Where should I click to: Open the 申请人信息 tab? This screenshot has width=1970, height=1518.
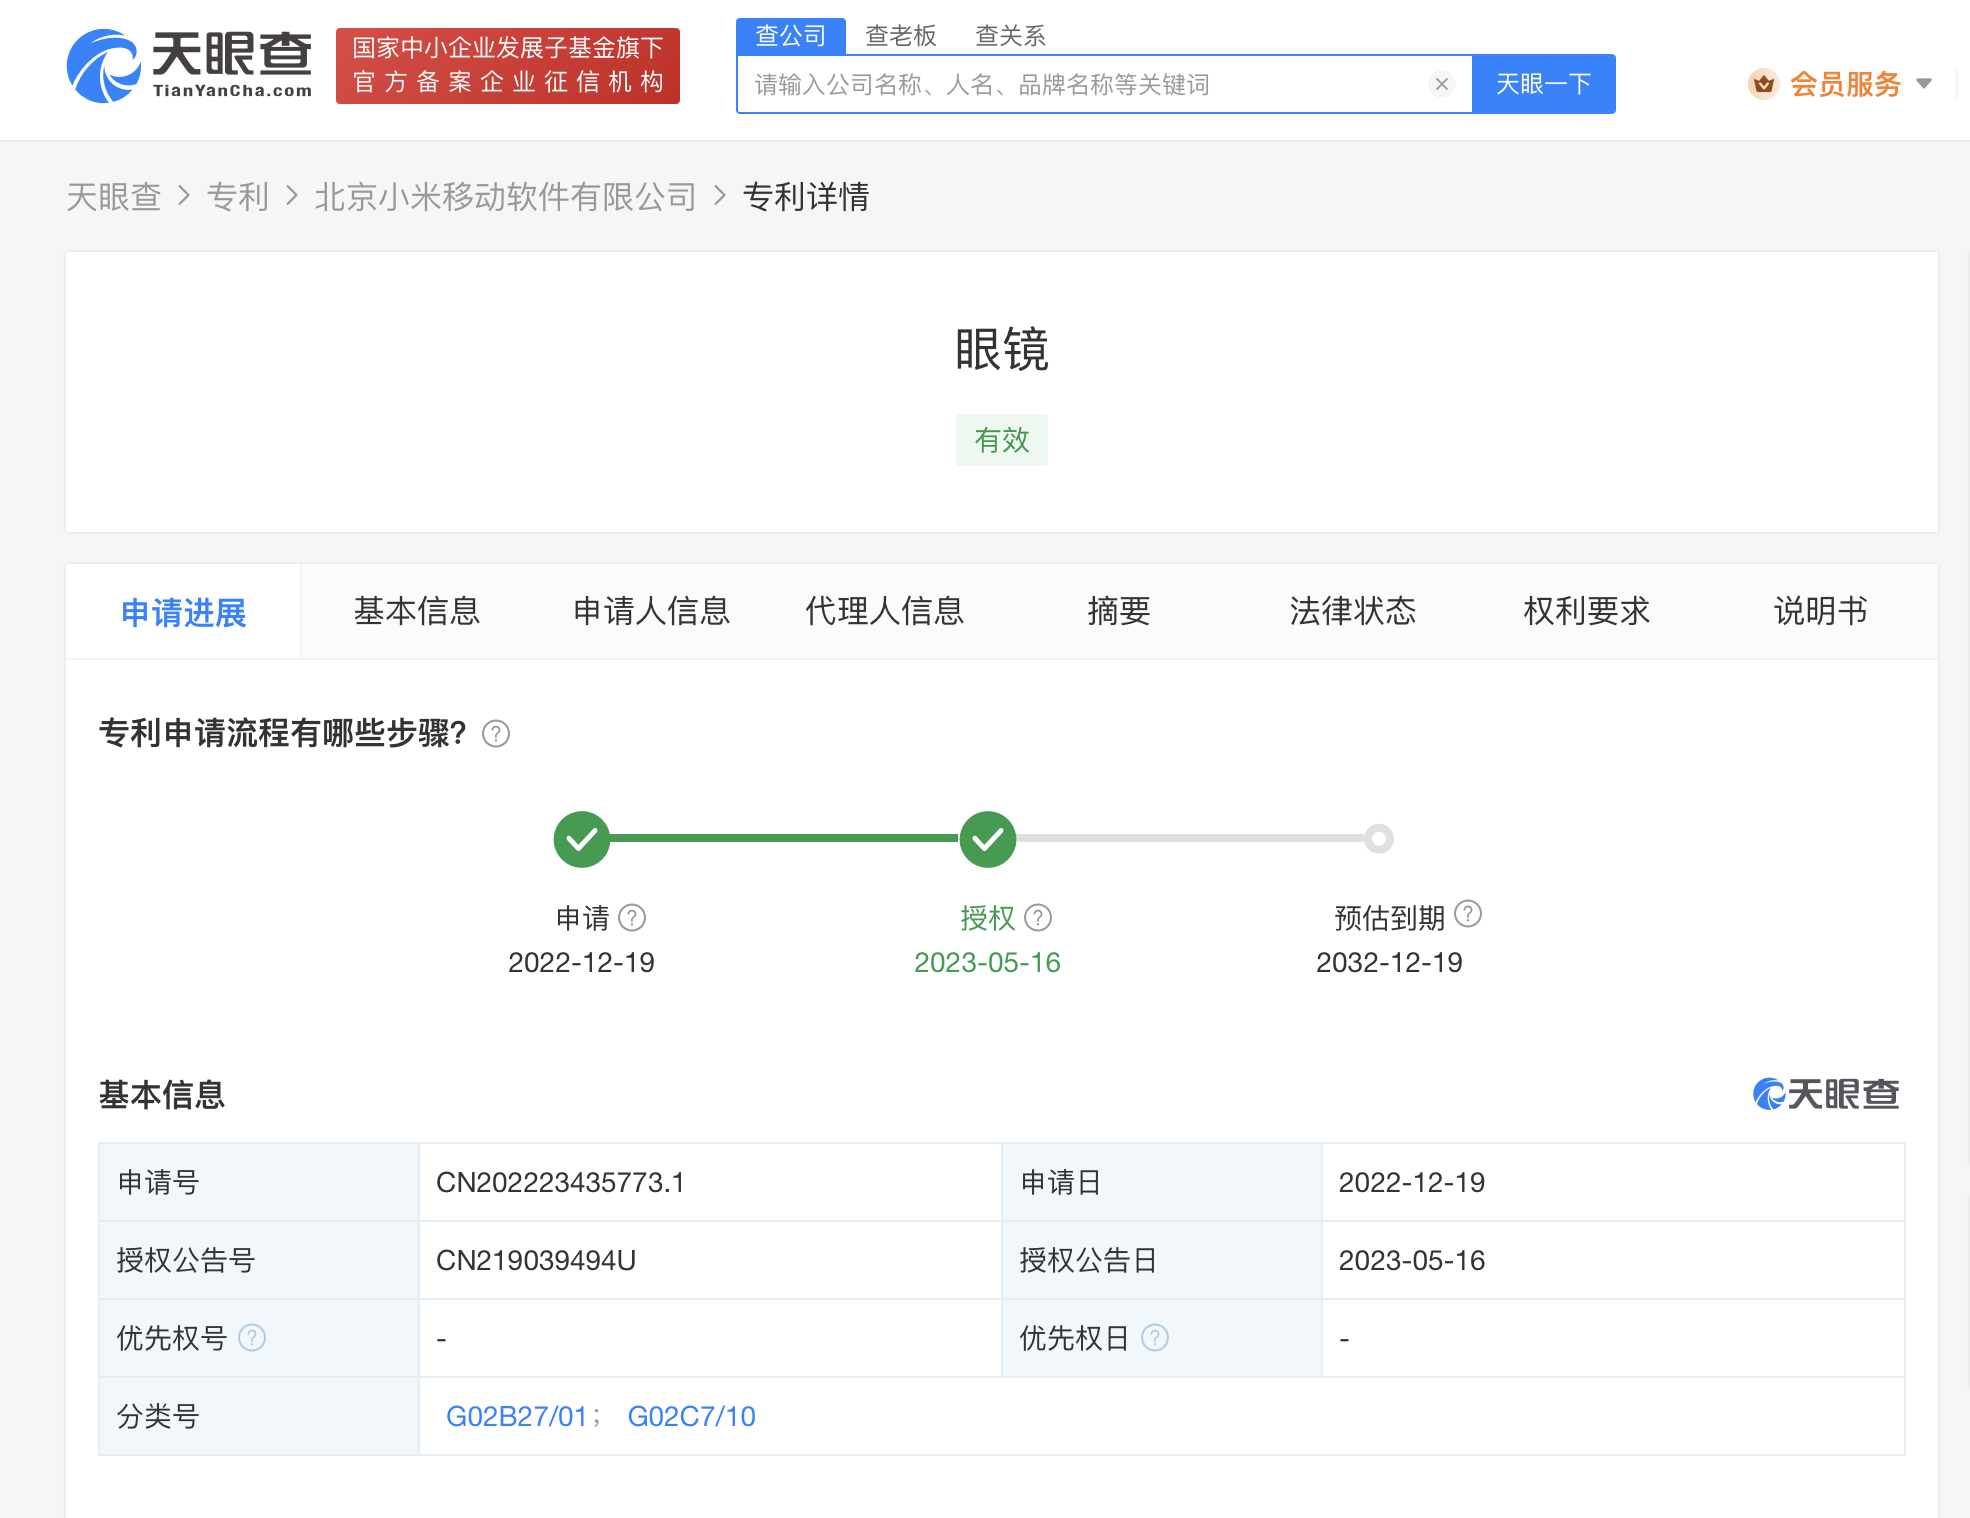(651, 612)
